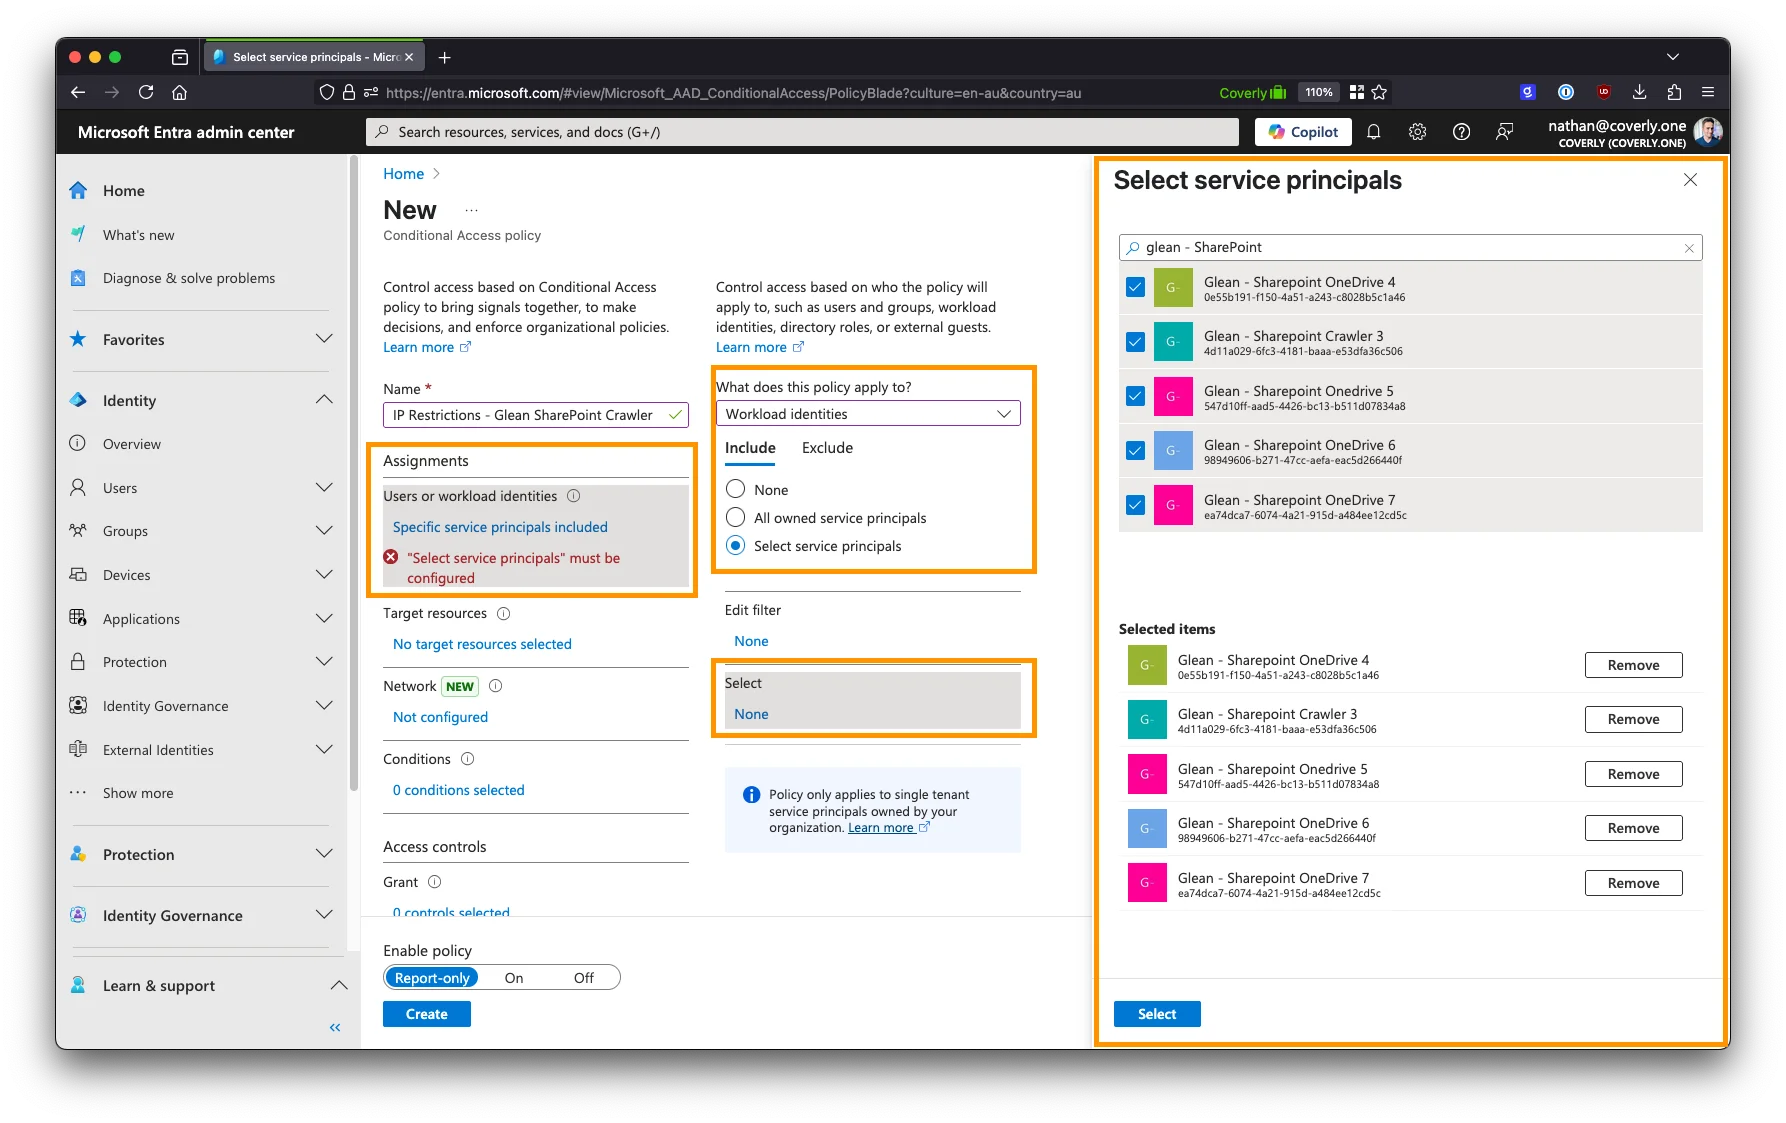Switch policy enablement to Off

point(583,977)
